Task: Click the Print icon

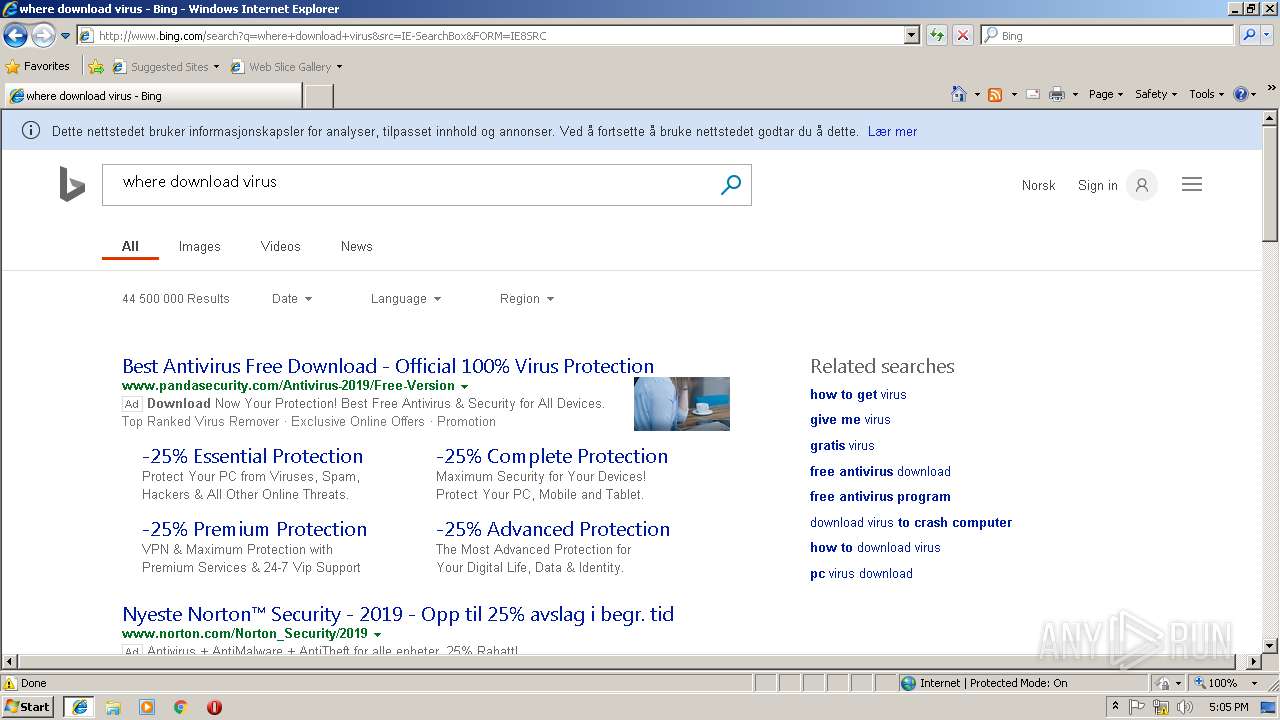Action: click(x=1057, y=94)
